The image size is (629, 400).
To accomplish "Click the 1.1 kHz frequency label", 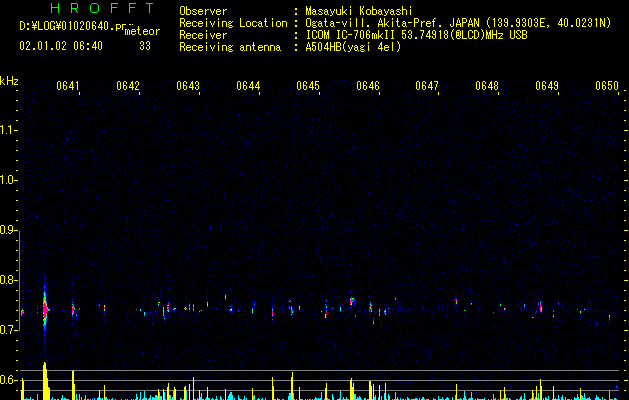I will pos(8,130).
